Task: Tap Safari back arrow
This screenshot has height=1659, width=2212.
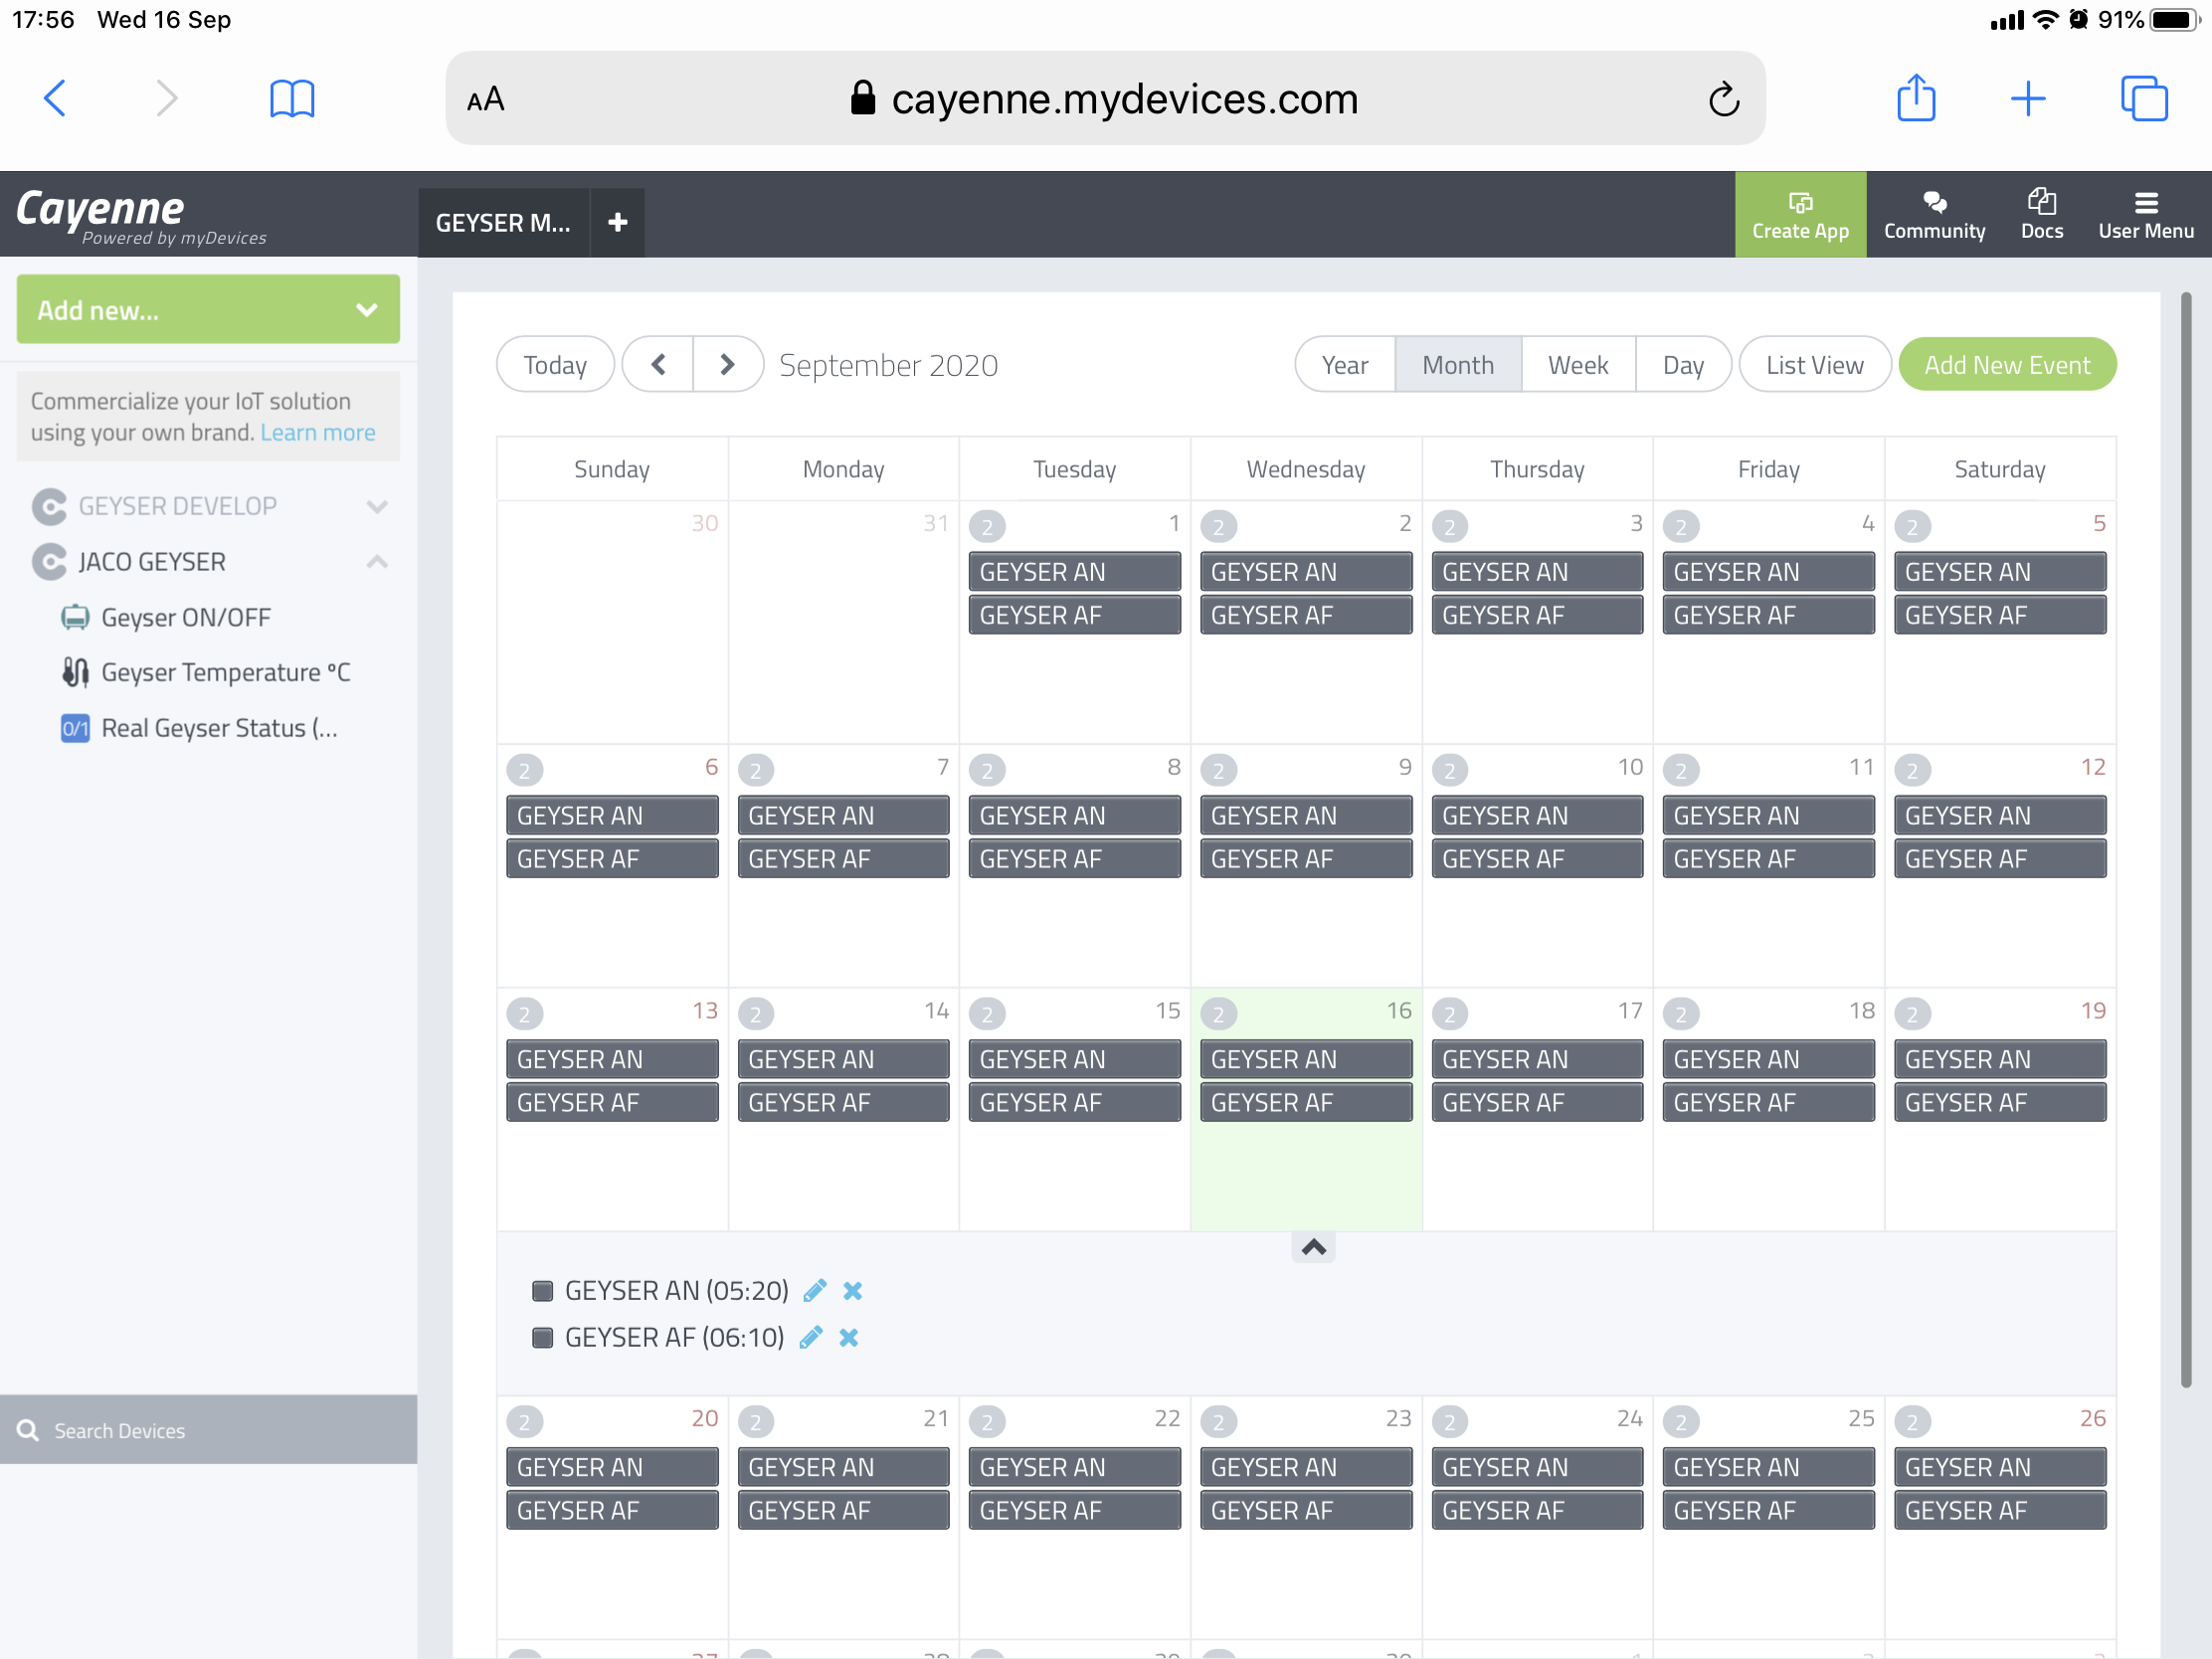Action: [x=55, y=98]
